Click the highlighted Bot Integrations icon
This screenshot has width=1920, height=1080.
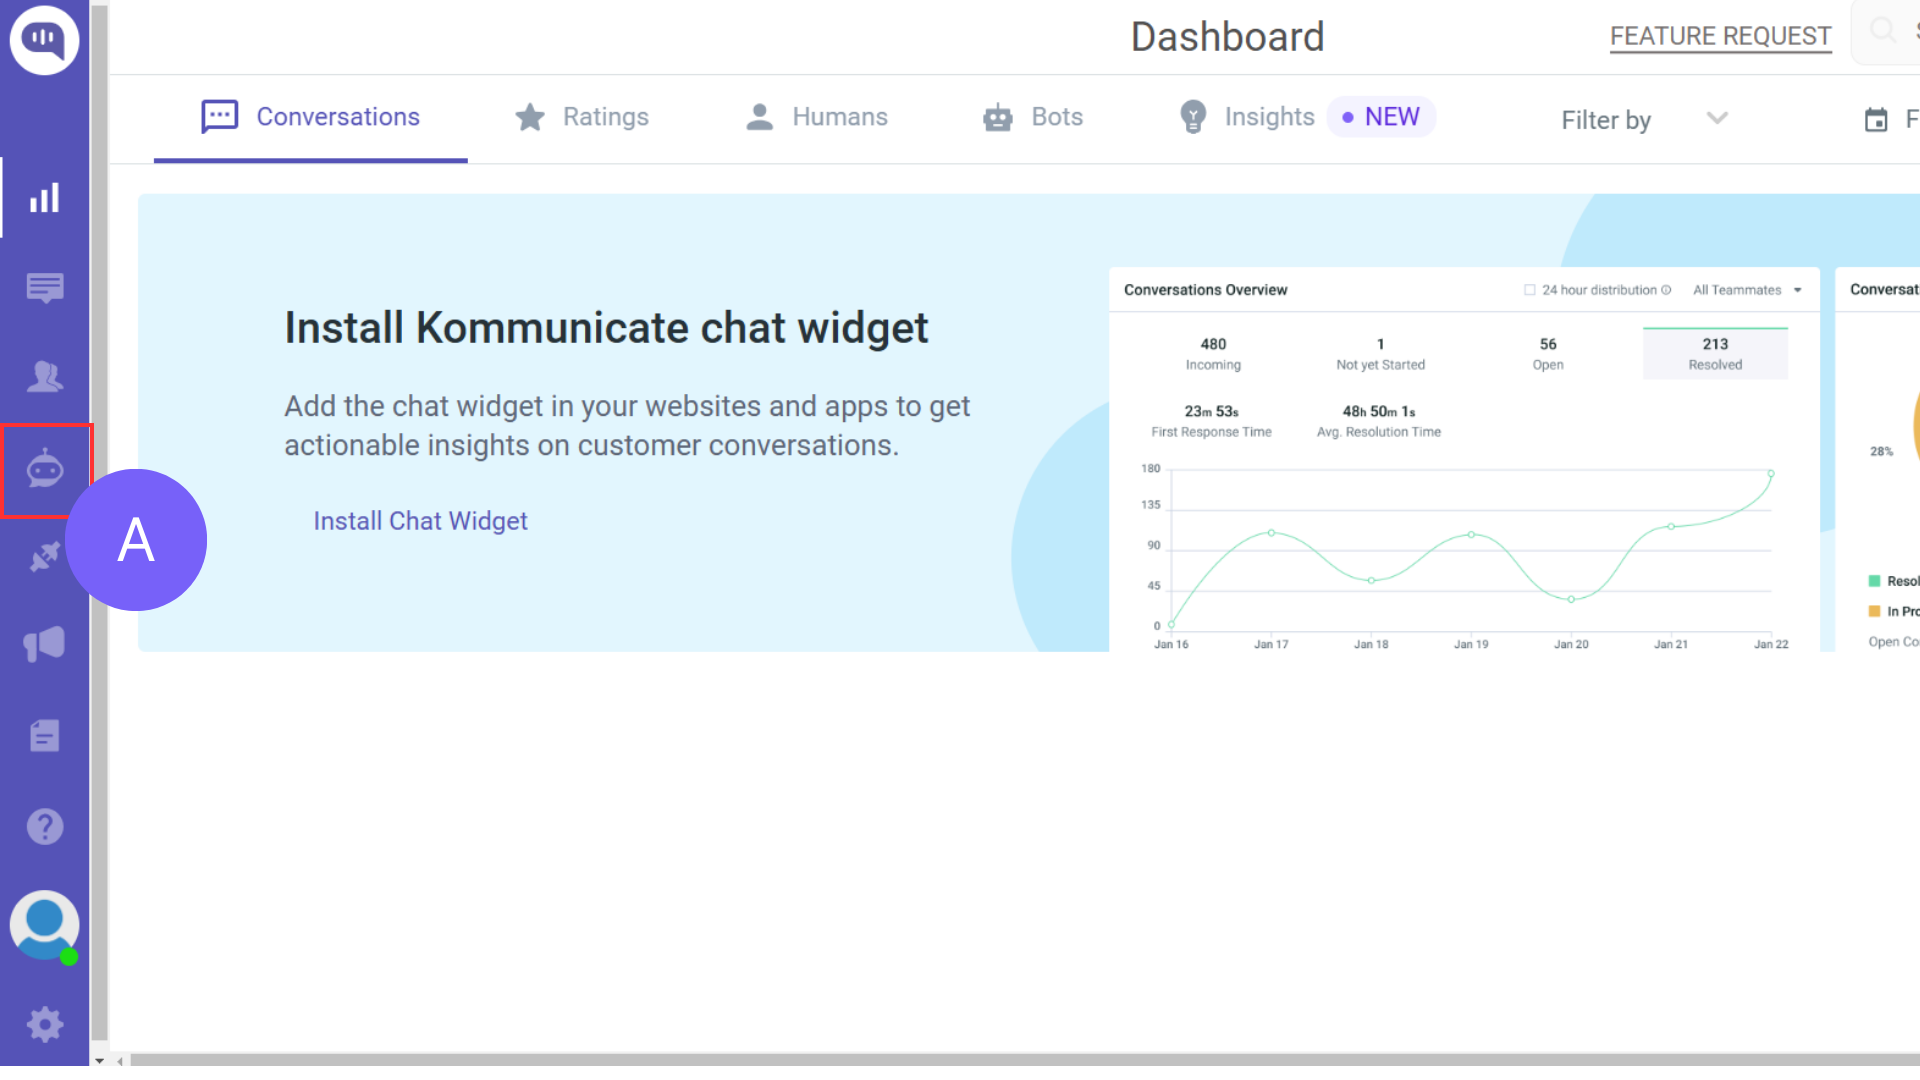45,470
